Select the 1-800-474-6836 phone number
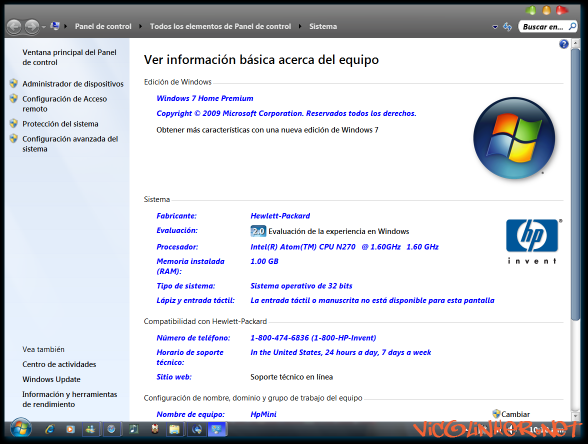 click(313, 338)
